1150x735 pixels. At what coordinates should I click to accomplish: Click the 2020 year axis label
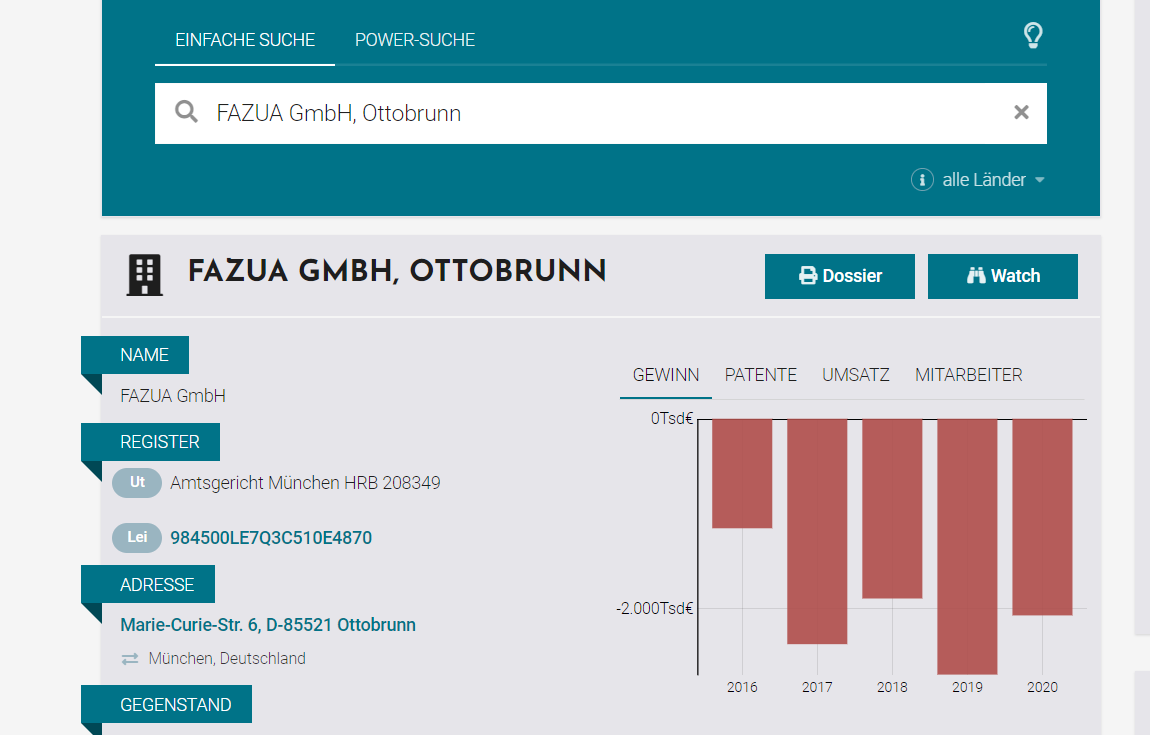1042,687
